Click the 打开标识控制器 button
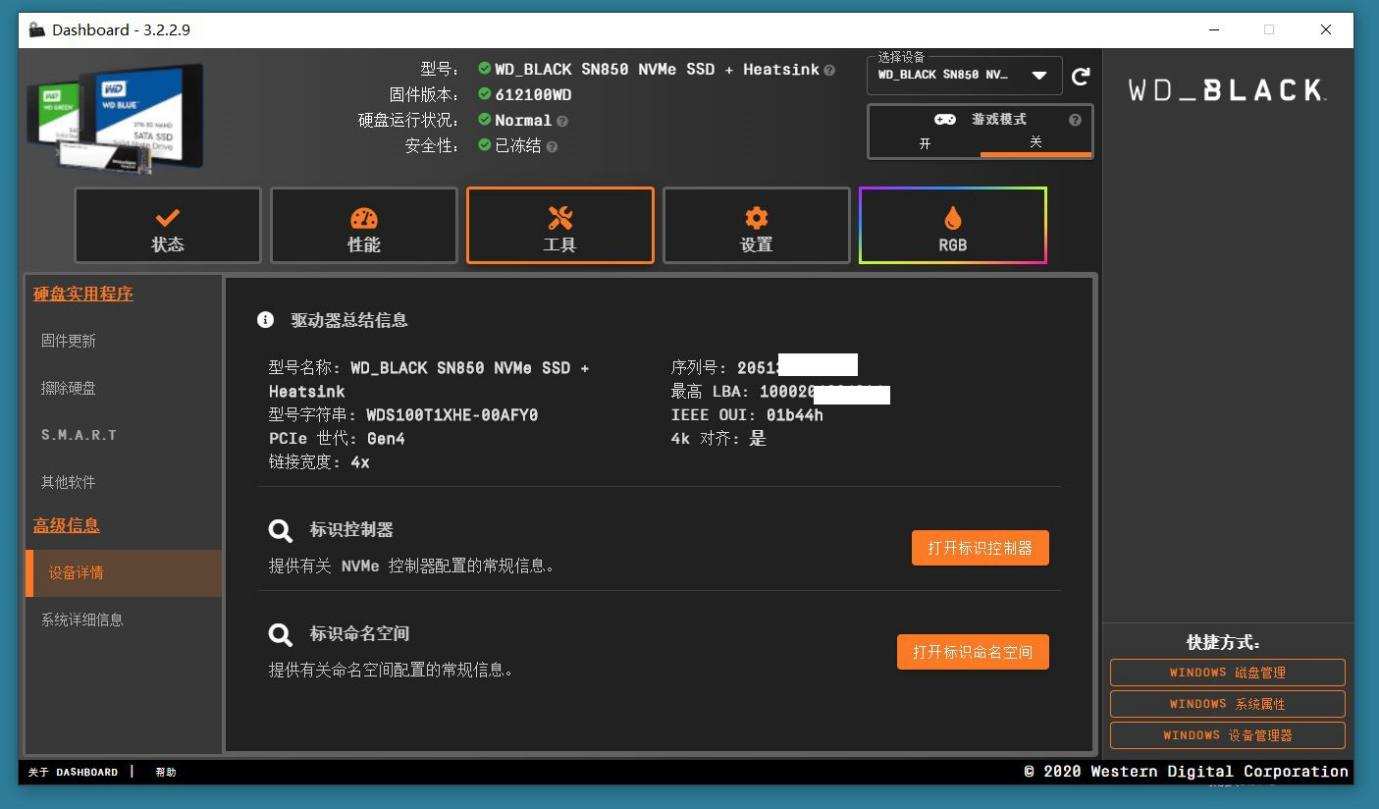This screenshot has width=1379, height=809. (980, 548)
